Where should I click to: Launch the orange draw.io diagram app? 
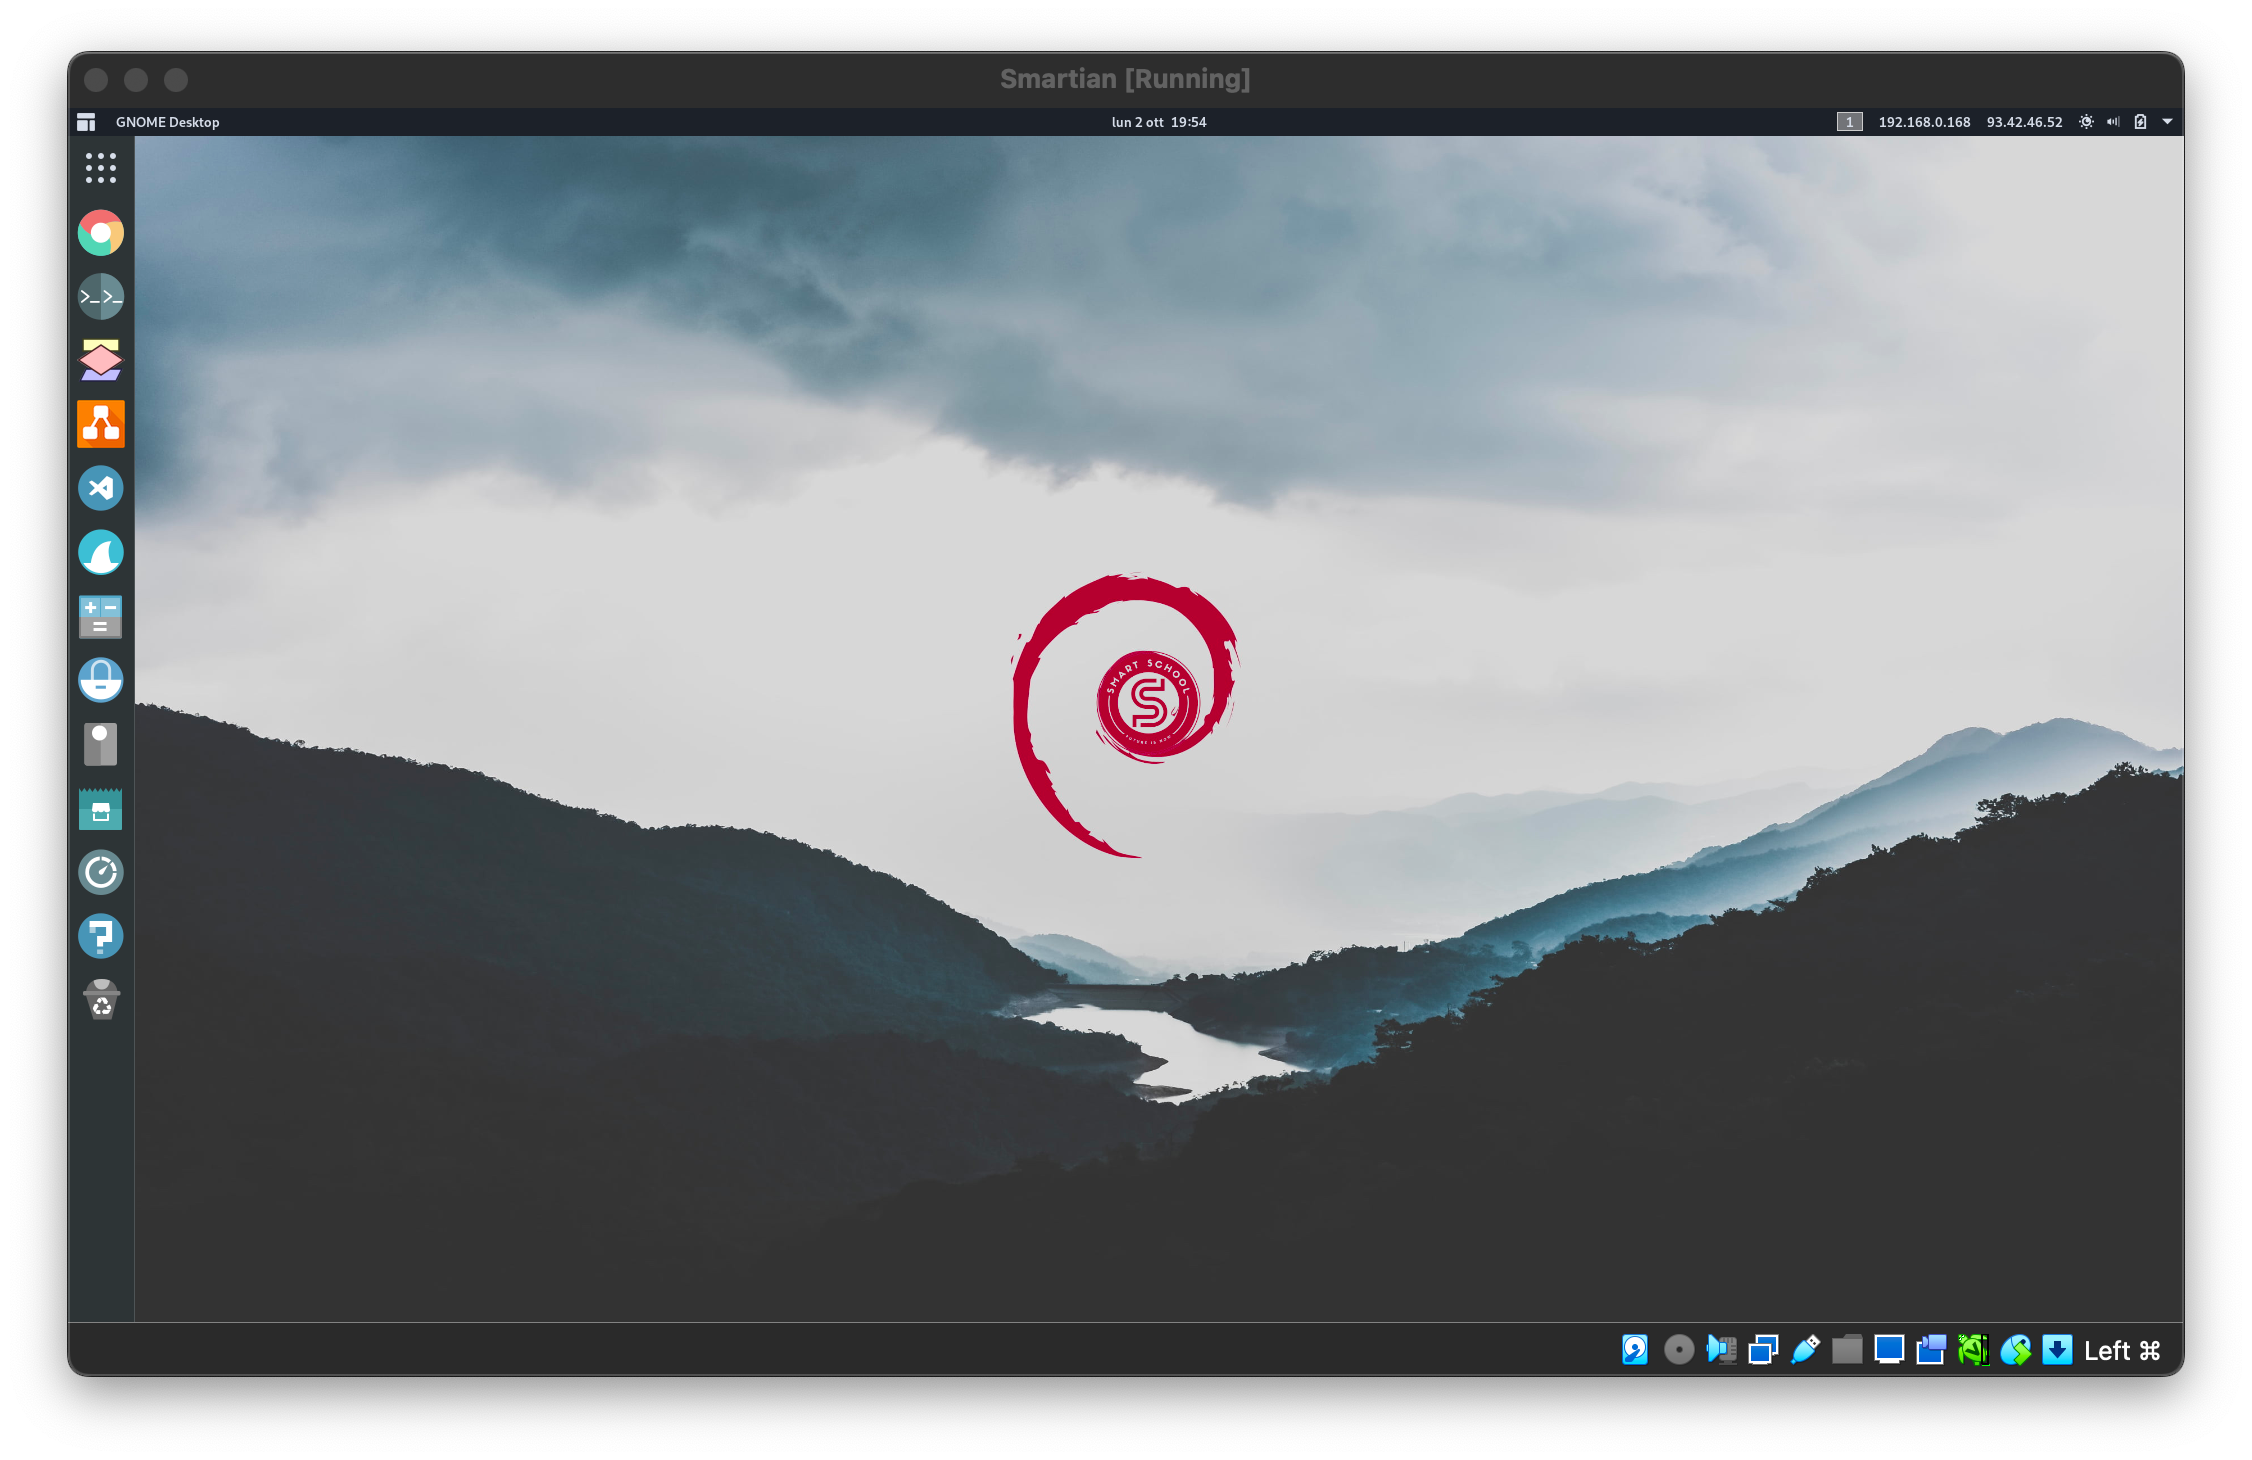tap(101, 424)
